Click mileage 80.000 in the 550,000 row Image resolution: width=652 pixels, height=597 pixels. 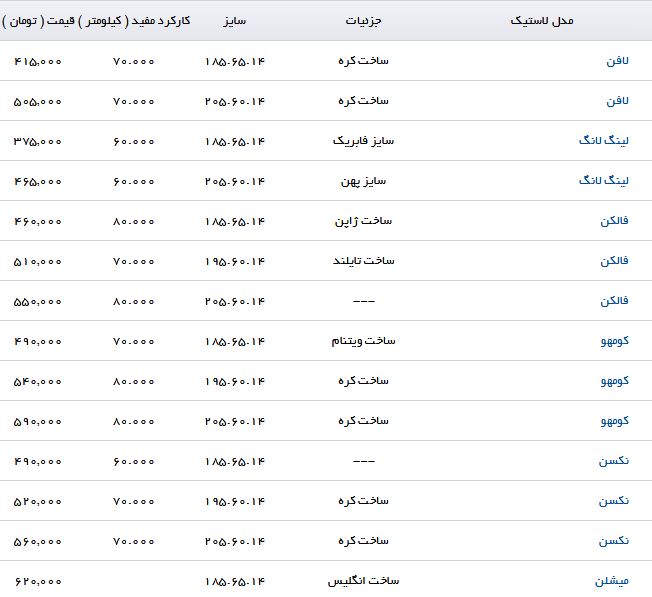pyautogui.click(x=133, y=301)
